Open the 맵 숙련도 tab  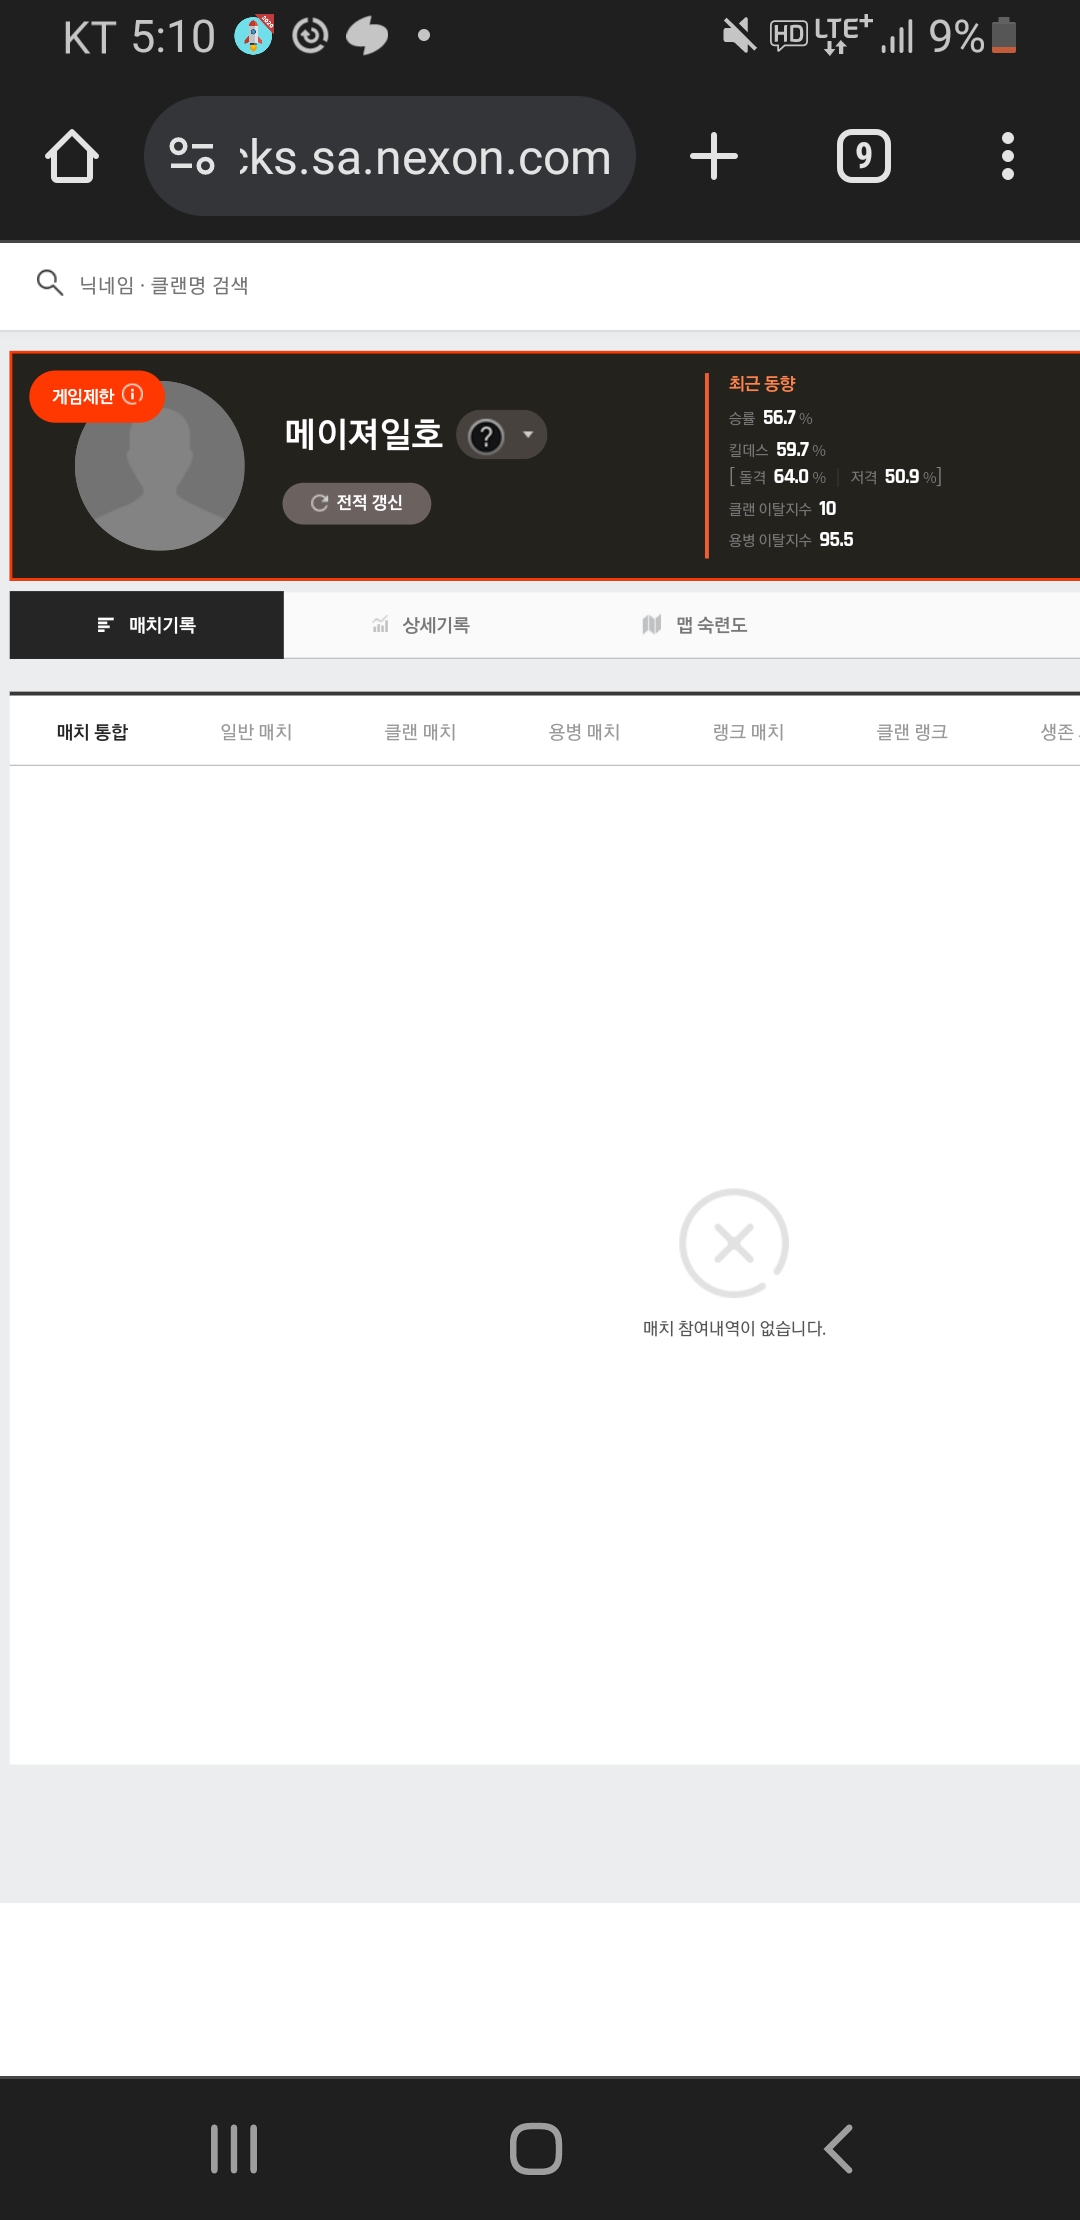pyautogui.click(x=695, y=625)
